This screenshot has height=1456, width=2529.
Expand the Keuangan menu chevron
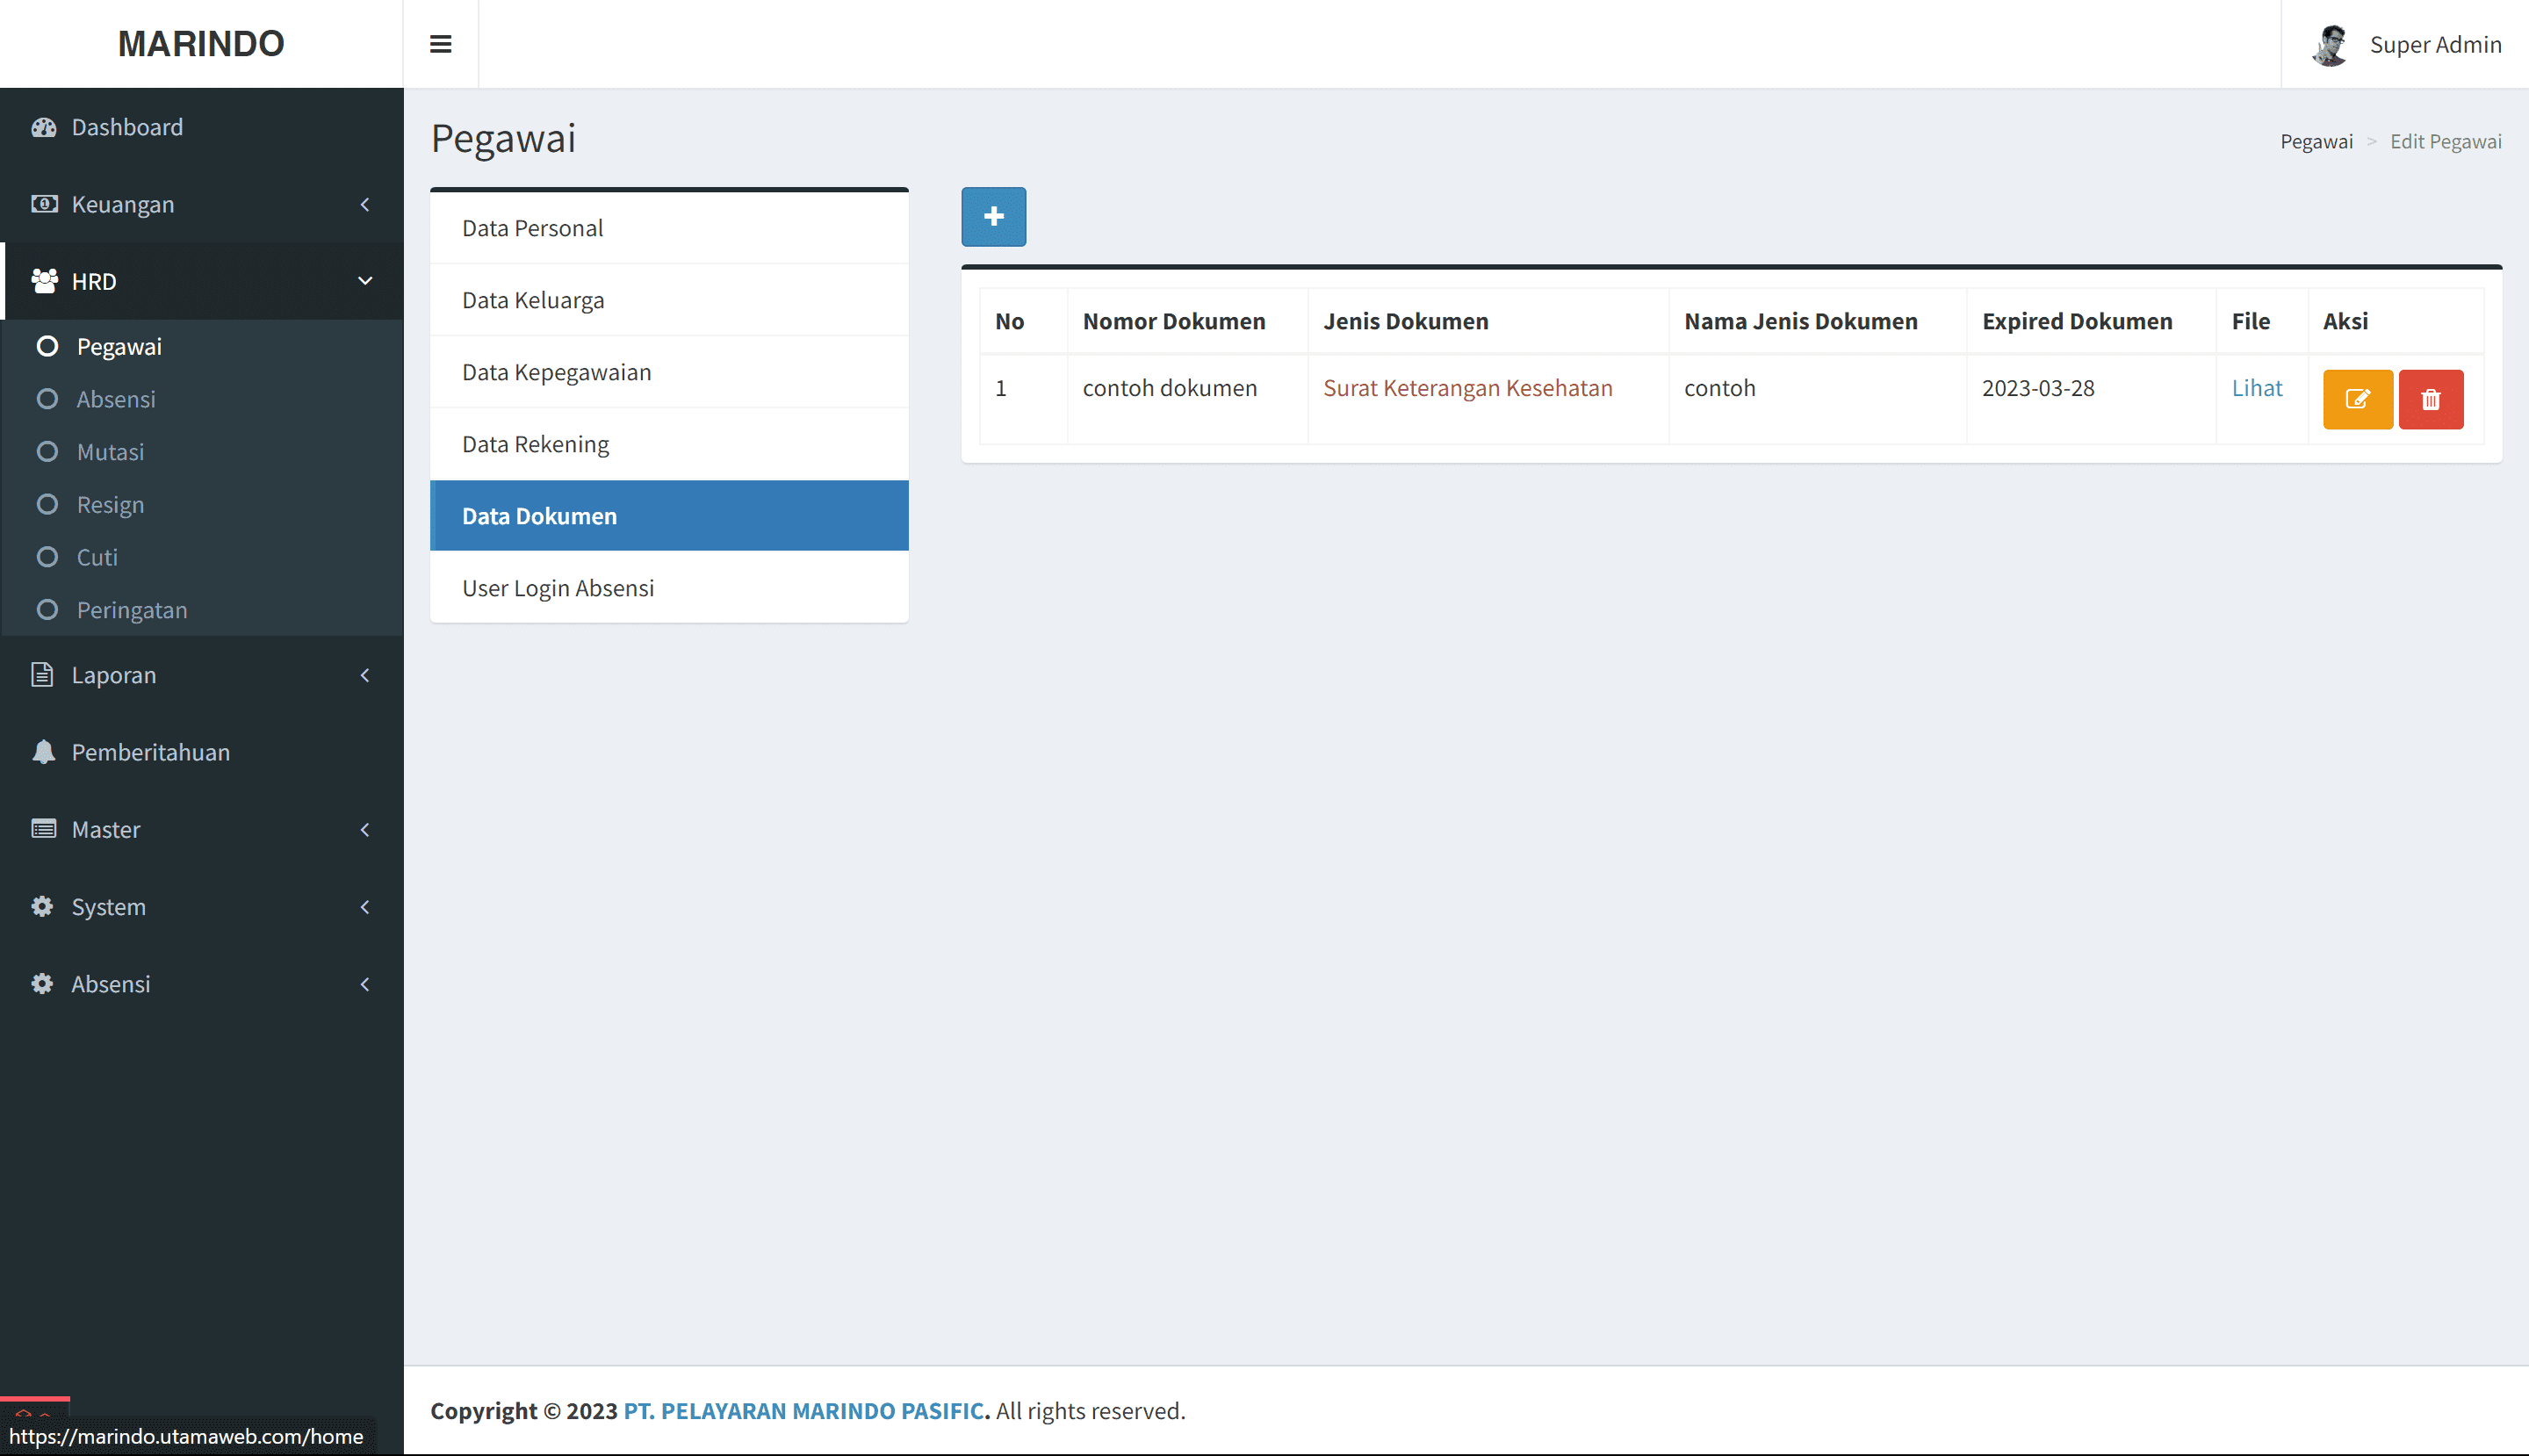pyautogui.click(x=365, y=204)
